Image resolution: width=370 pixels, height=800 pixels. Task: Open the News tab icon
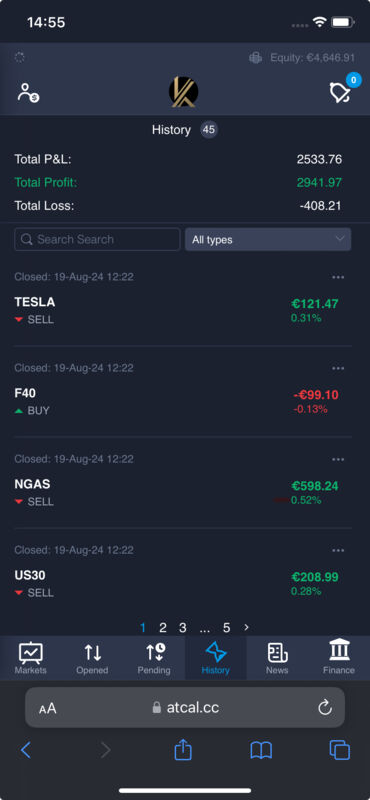coord(277,653)
